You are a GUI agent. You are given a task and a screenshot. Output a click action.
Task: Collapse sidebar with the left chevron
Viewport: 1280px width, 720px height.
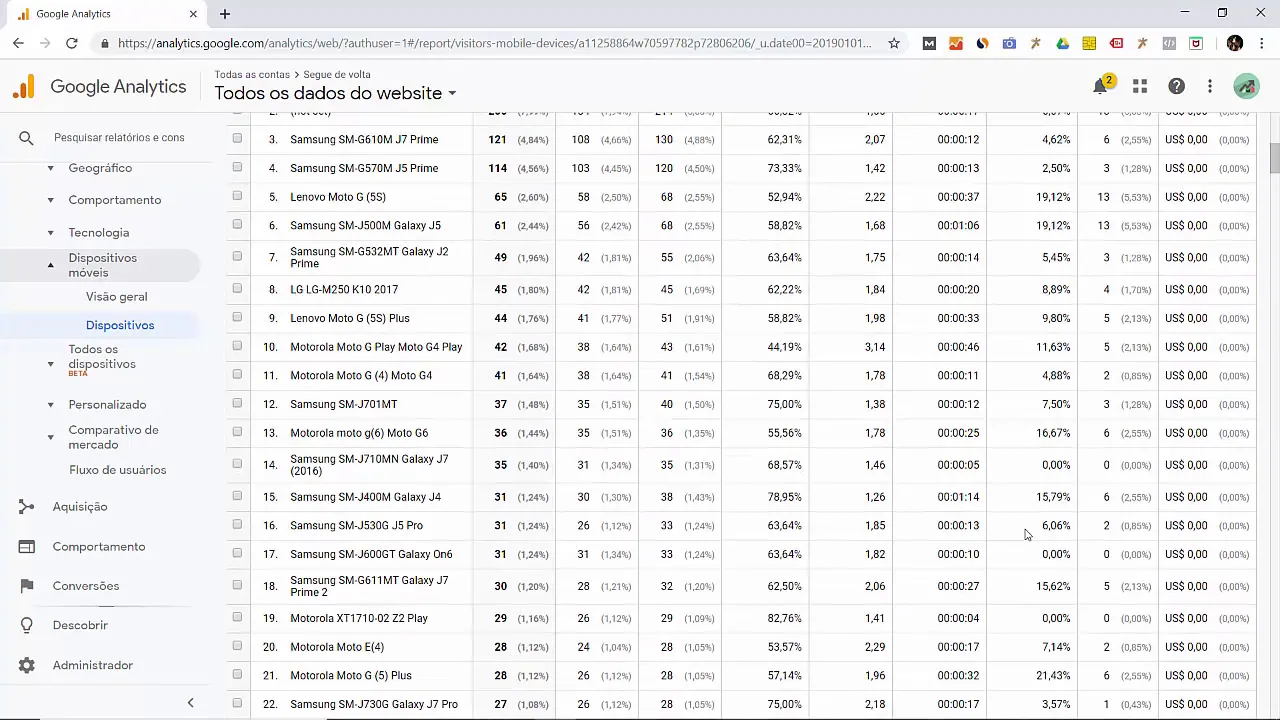click(190, 703)
